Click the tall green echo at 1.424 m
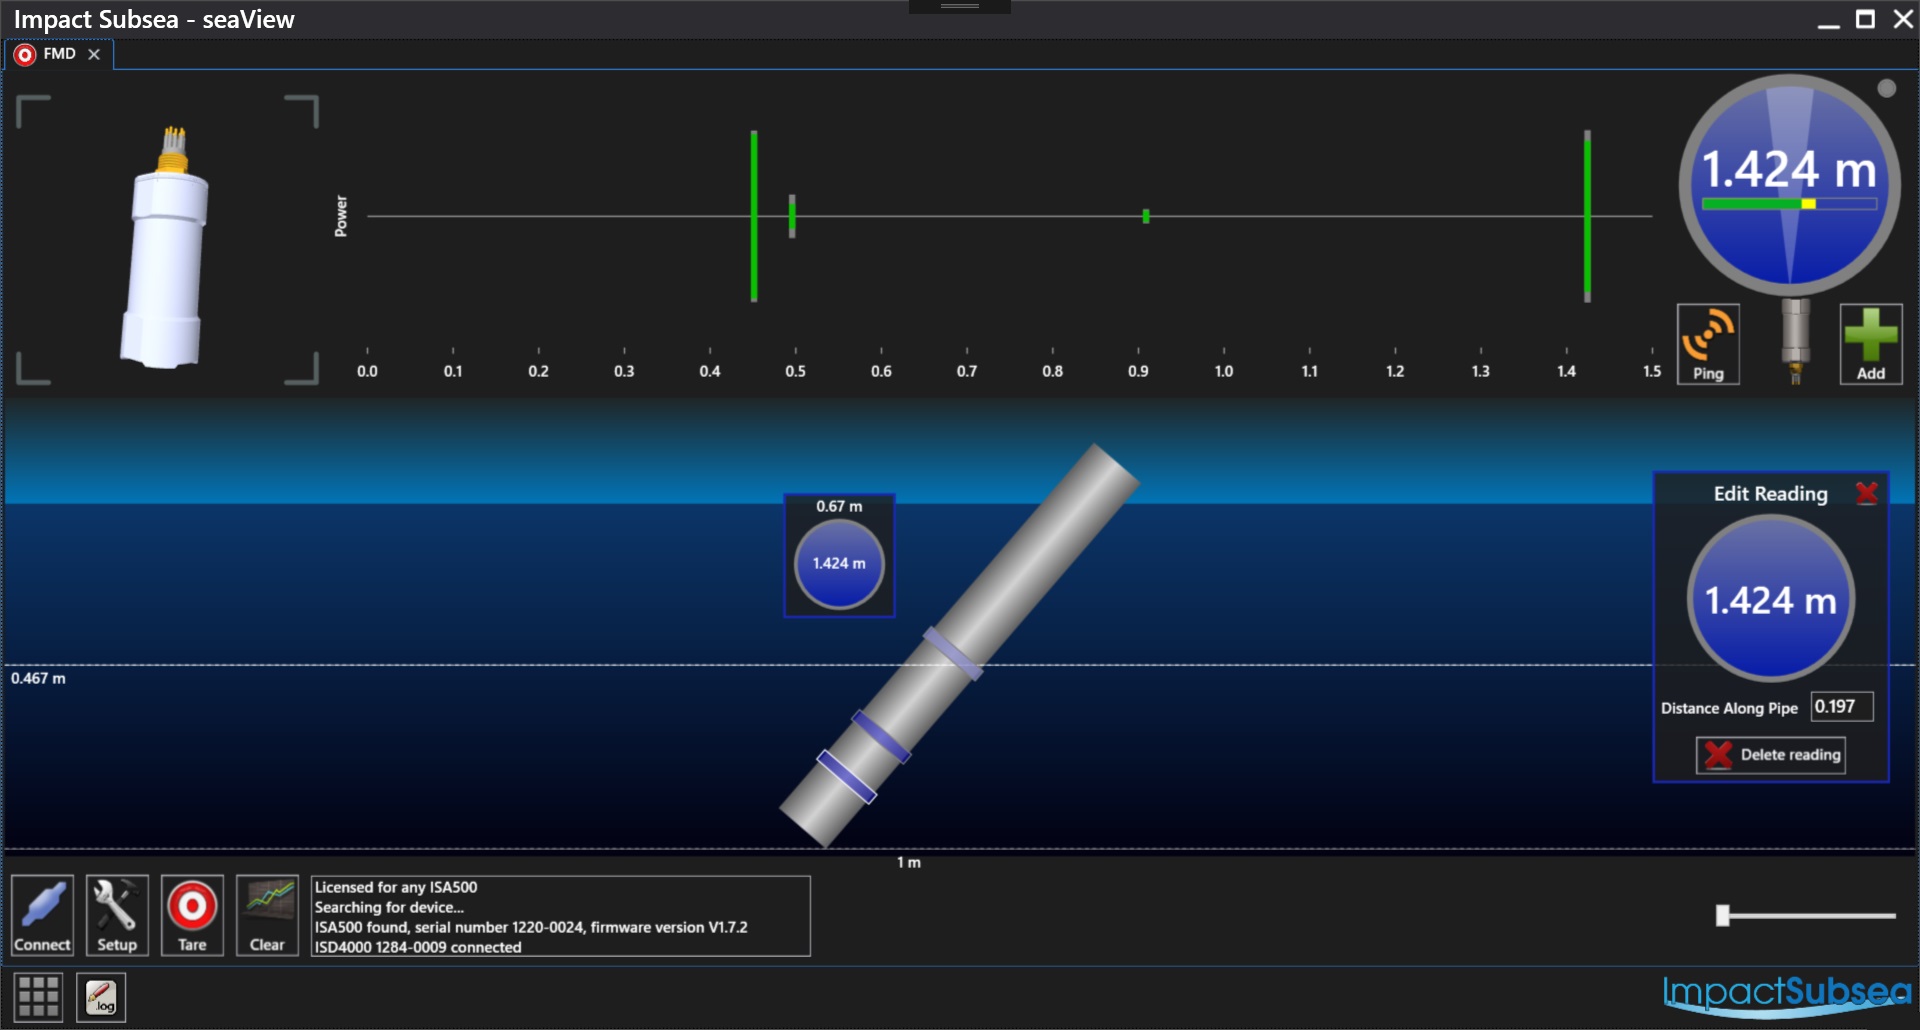The image size is (1920, 1030). coord(1587,216)
